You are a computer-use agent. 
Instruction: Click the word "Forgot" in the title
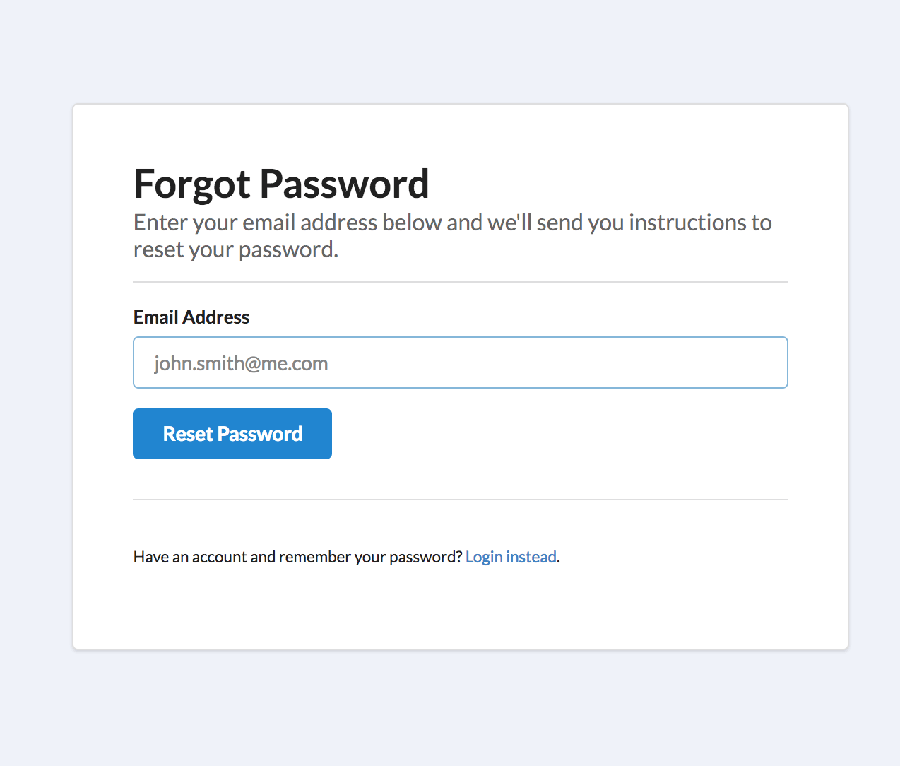(x=191, y=184)
